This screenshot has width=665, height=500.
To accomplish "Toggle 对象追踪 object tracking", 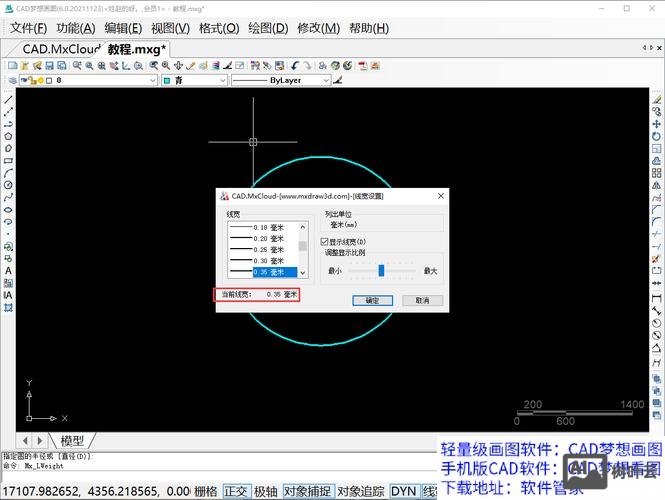I will pyautogui.click(x=361, y=492).
